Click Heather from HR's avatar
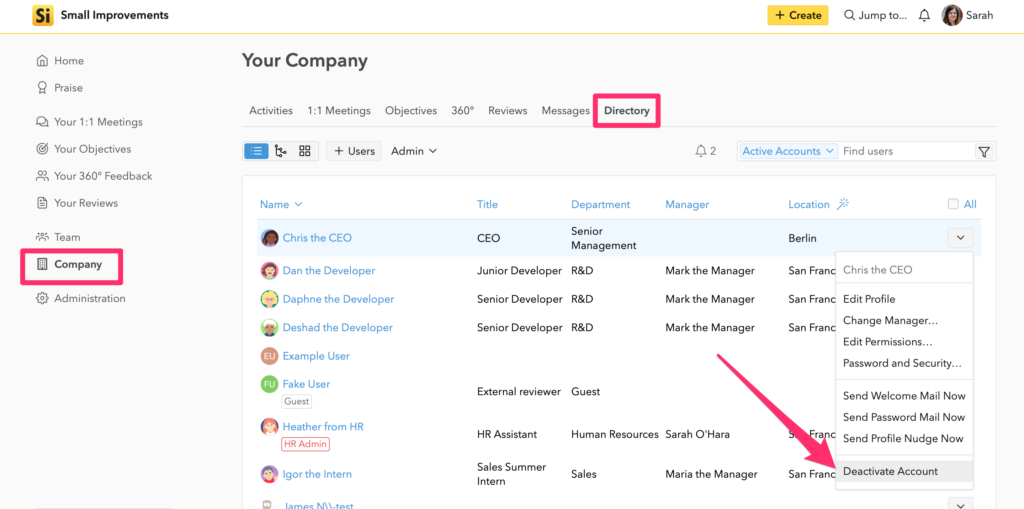1024x509 pixels. (270, 427)
